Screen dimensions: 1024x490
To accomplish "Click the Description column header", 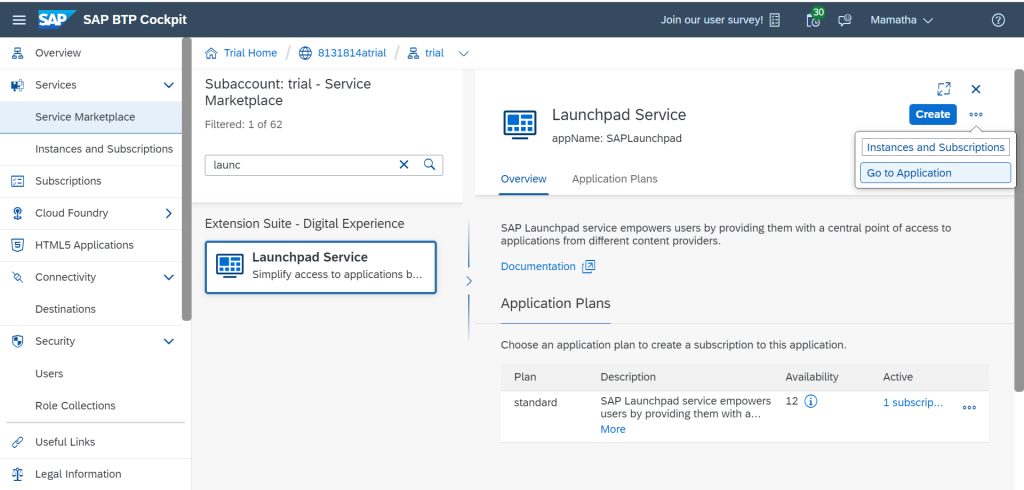I will click(628, 377).
